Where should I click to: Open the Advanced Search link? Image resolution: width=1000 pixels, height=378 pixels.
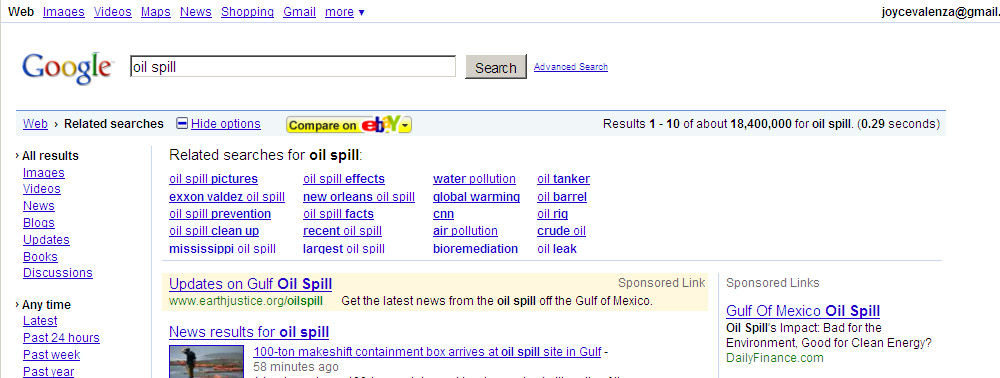coord(571,66)
